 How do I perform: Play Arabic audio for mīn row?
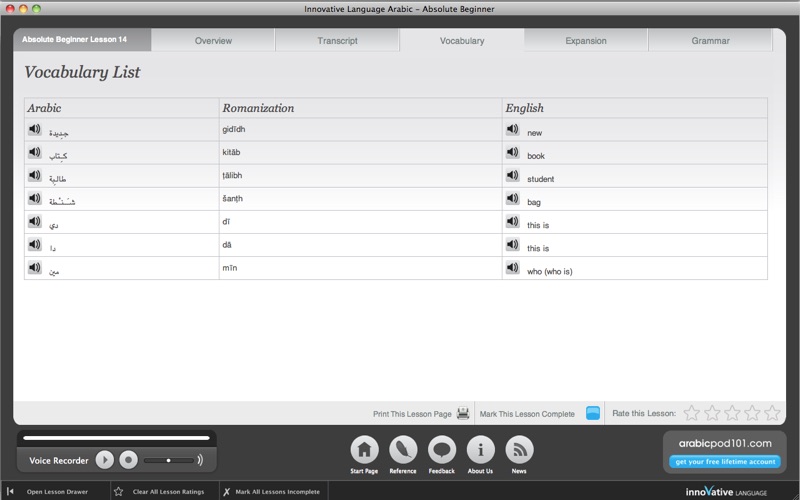click(35, 267)
